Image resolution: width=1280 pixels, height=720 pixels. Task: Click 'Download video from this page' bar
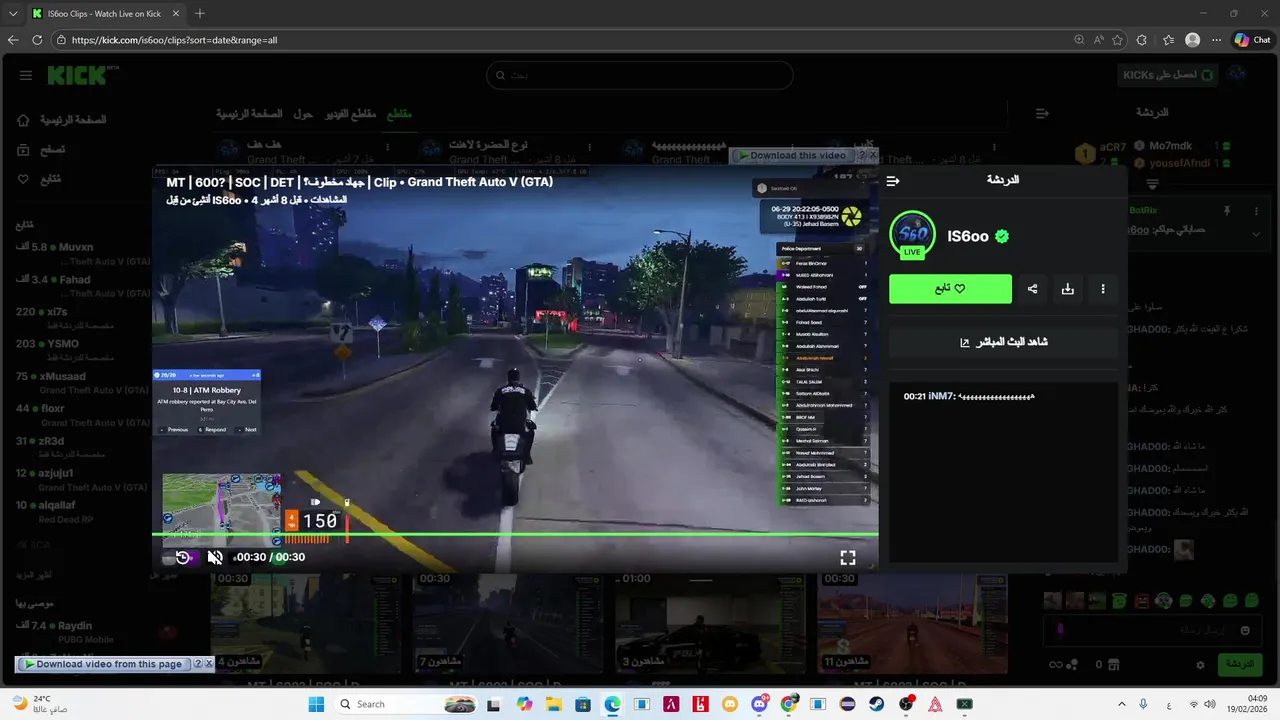click(103, 664)
